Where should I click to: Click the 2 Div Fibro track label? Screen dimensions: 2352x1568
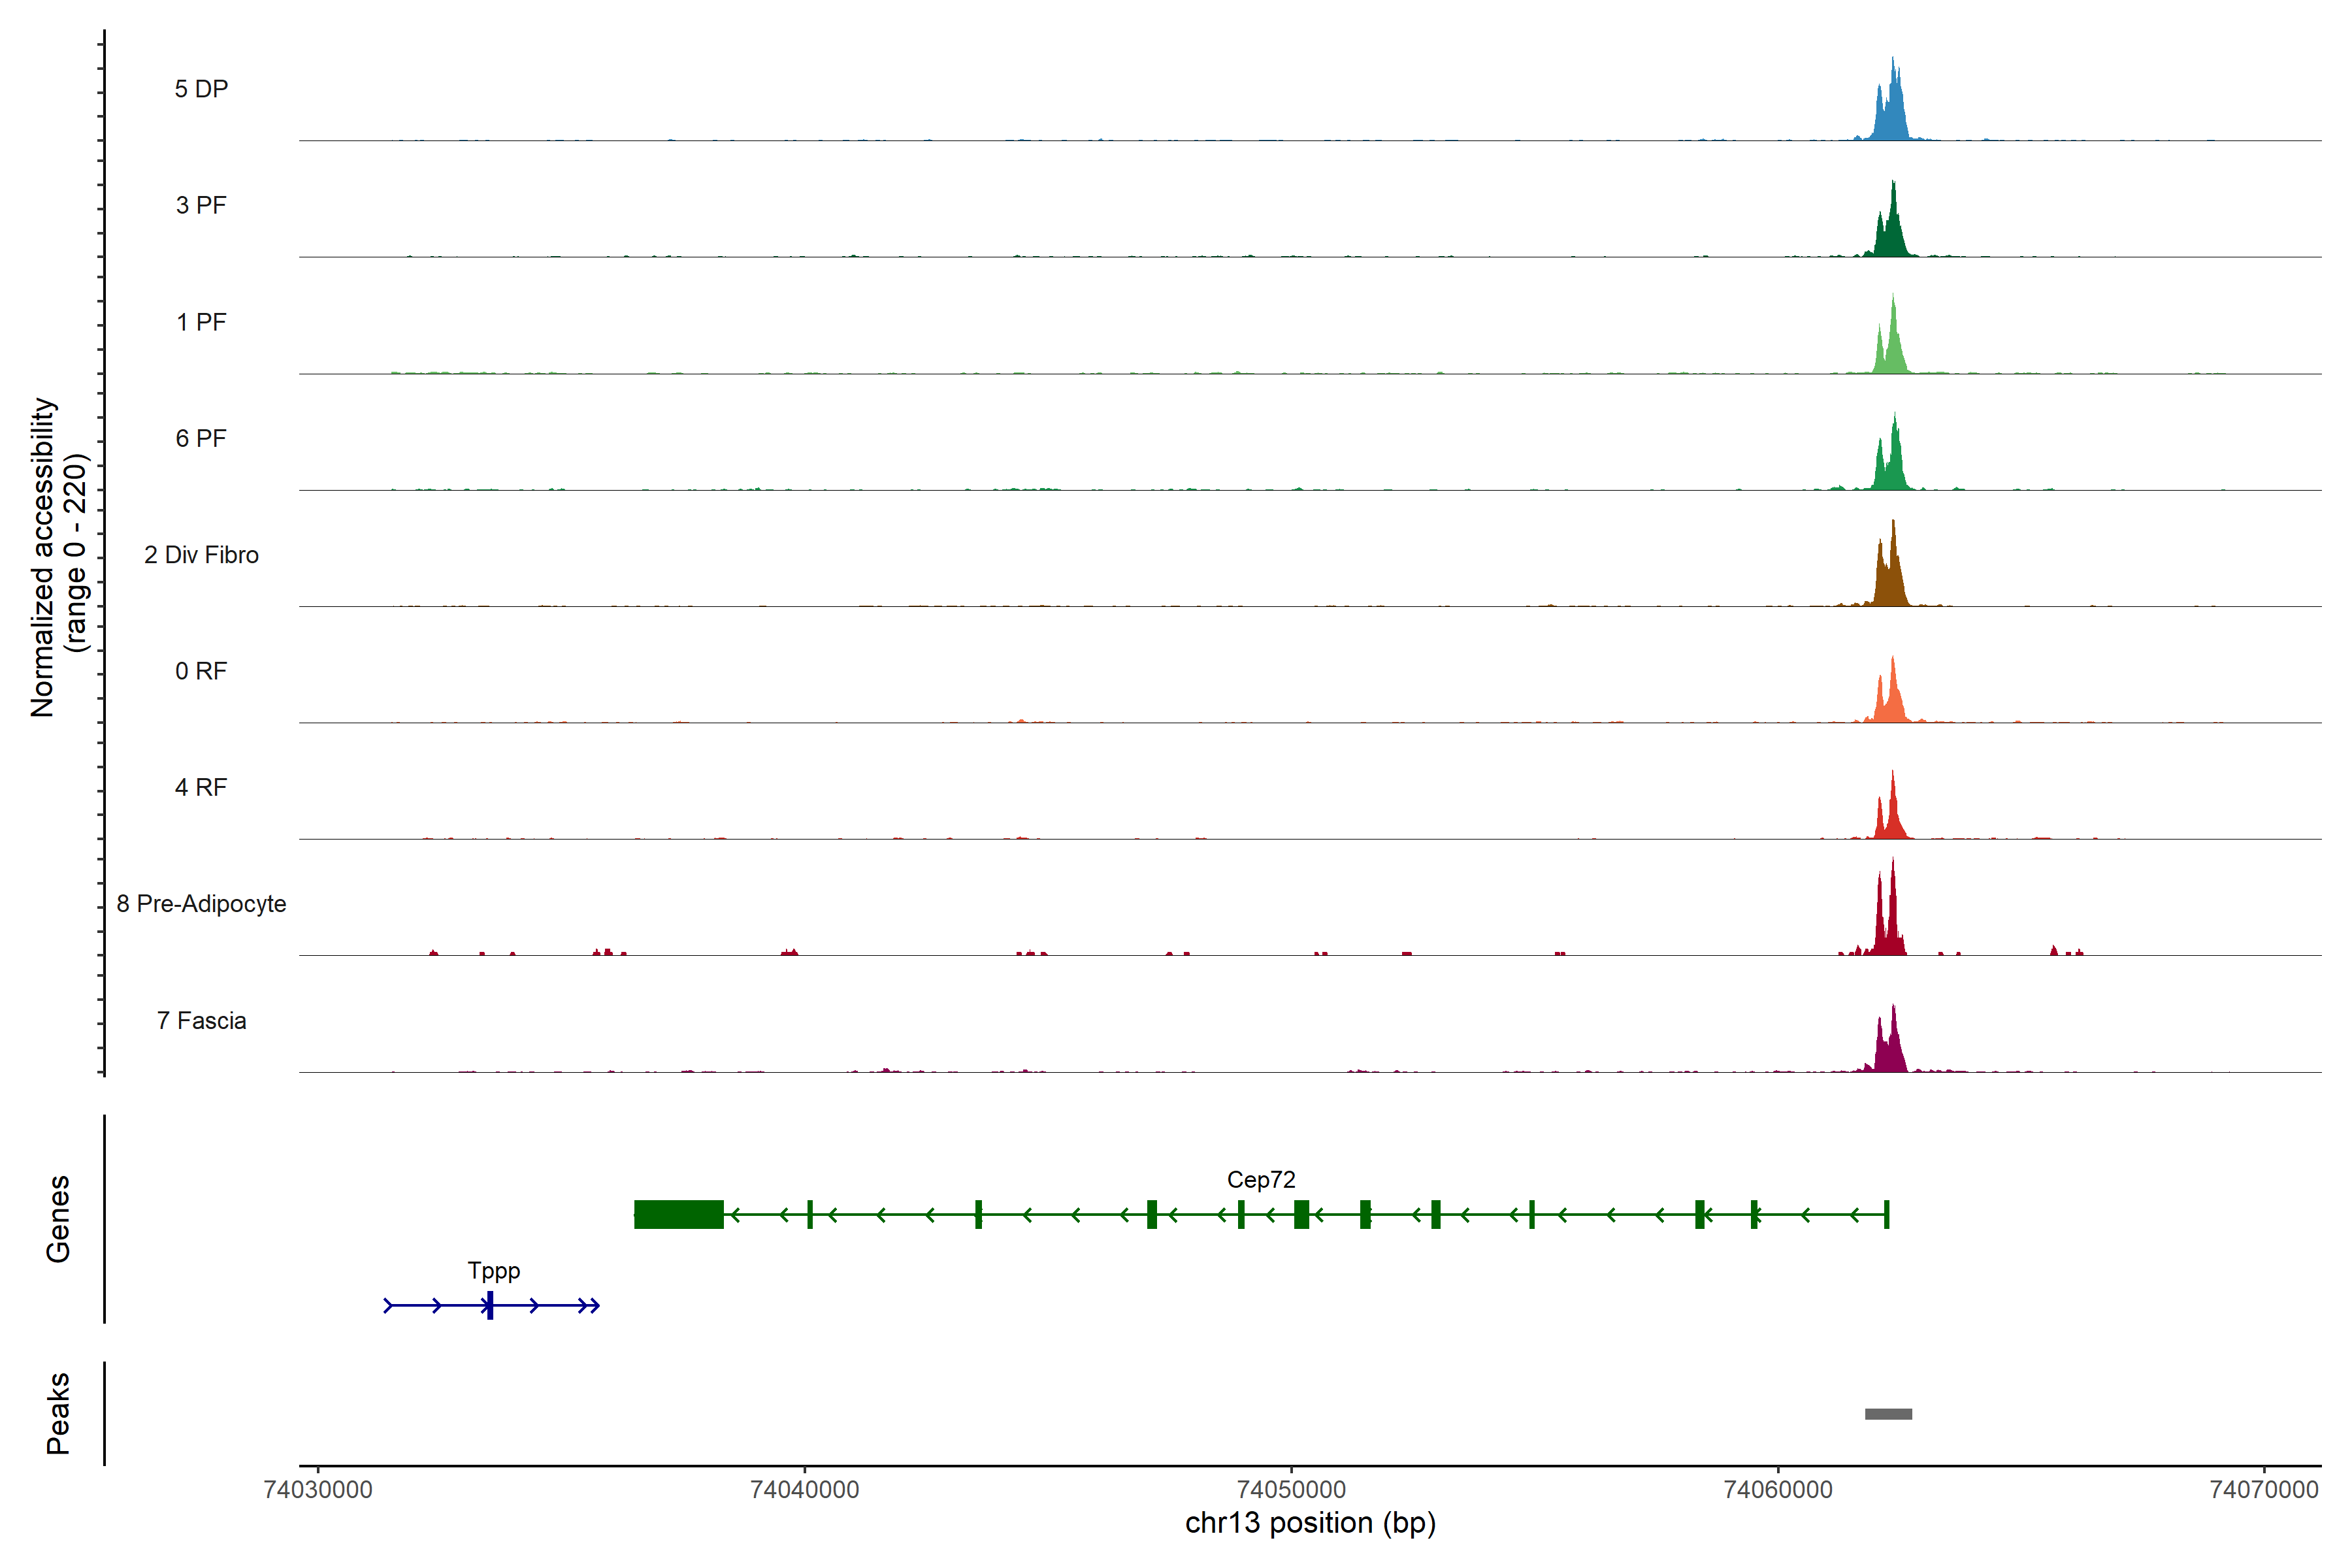(x=201, y=555)
